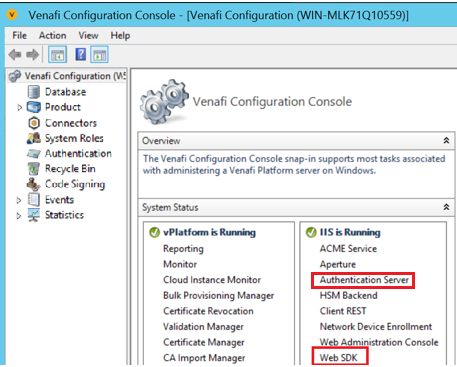Click the Venafi Configuration root node icon
Screen dimensions: 457x367
pyautogui.click(x=15, y=76)
